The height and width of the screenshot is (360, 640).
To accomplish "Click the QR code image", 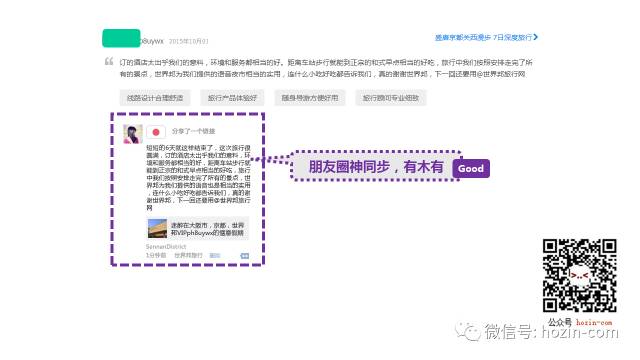I will click(580, 276).
